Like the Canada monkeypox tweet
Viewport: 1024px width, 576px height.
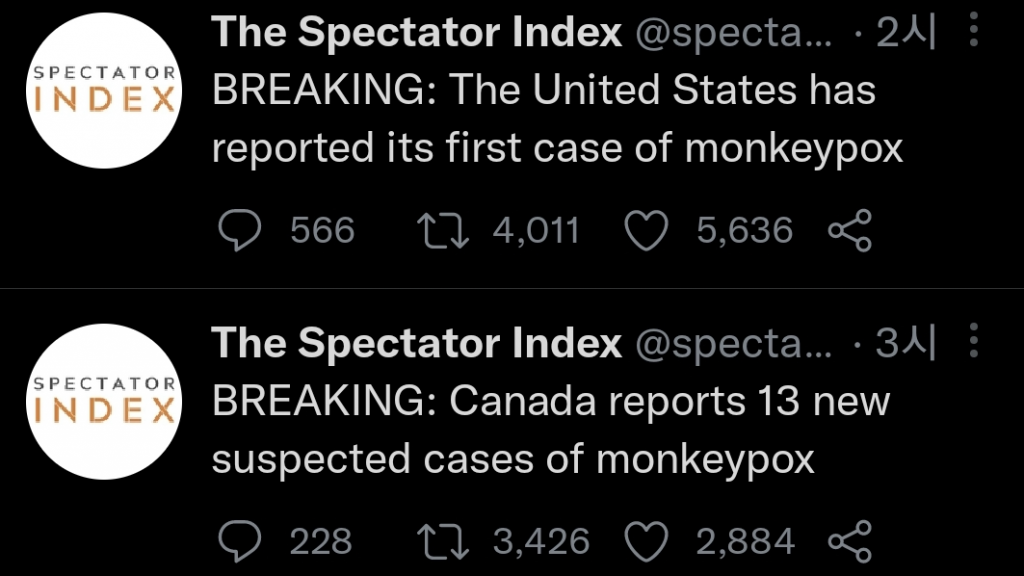tap(646, 542)
